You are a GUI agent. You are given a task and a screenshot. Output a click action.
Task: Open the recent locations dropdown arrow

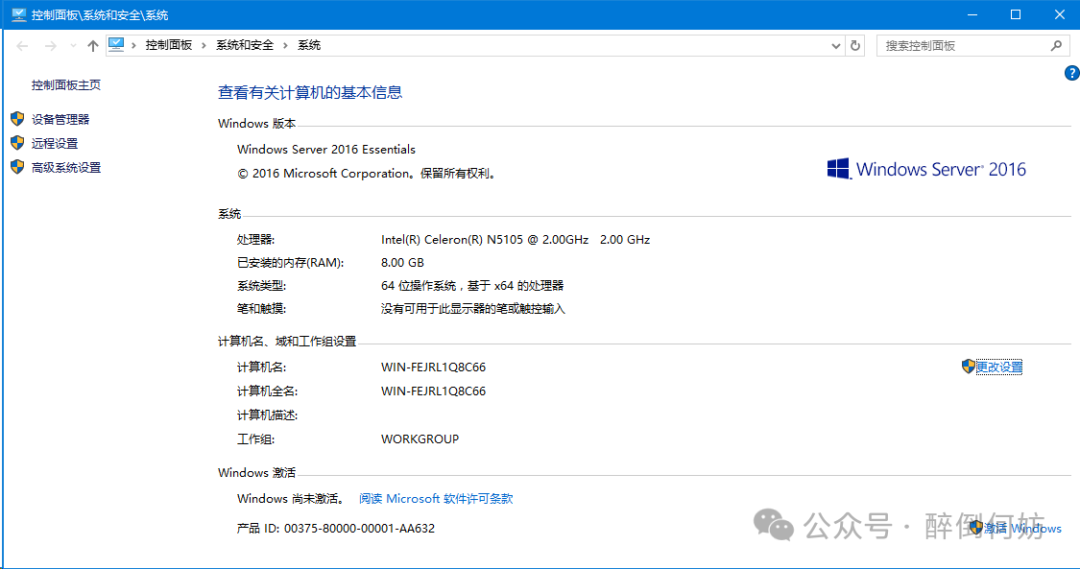click(x=73, y=46)
